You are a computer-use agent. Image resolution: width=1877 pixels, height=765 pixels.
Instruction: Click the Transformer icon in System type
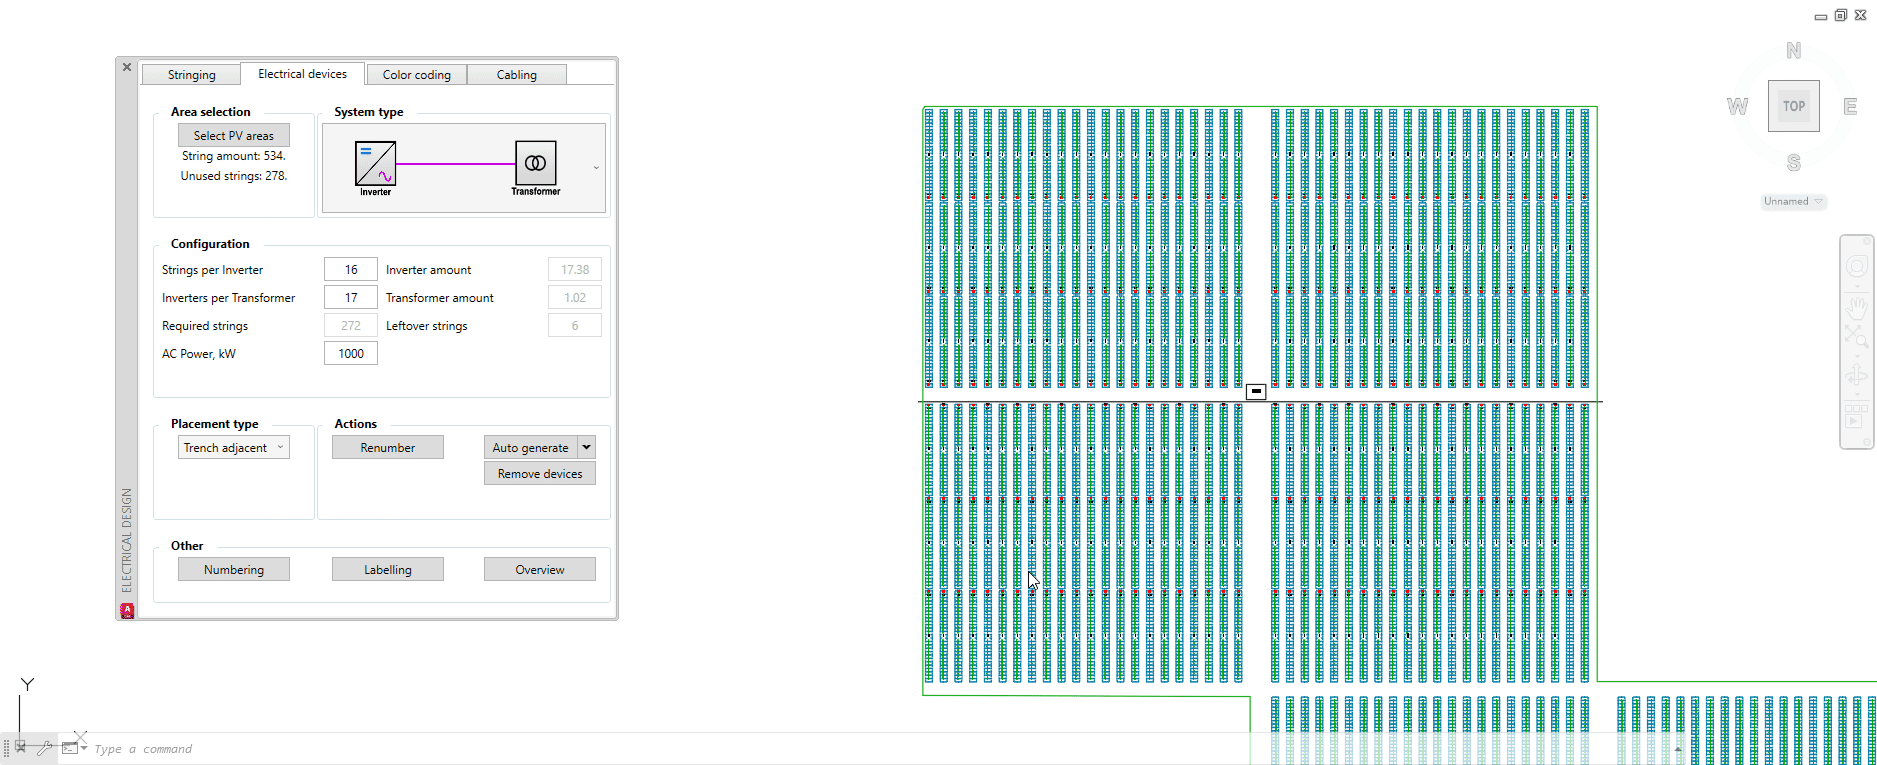point(535,162)
